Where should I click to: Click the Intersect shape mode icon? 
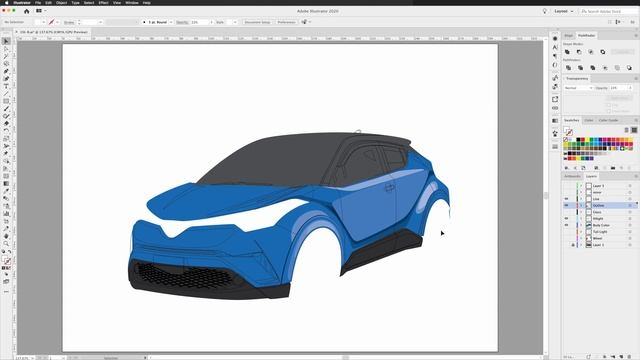591,52
